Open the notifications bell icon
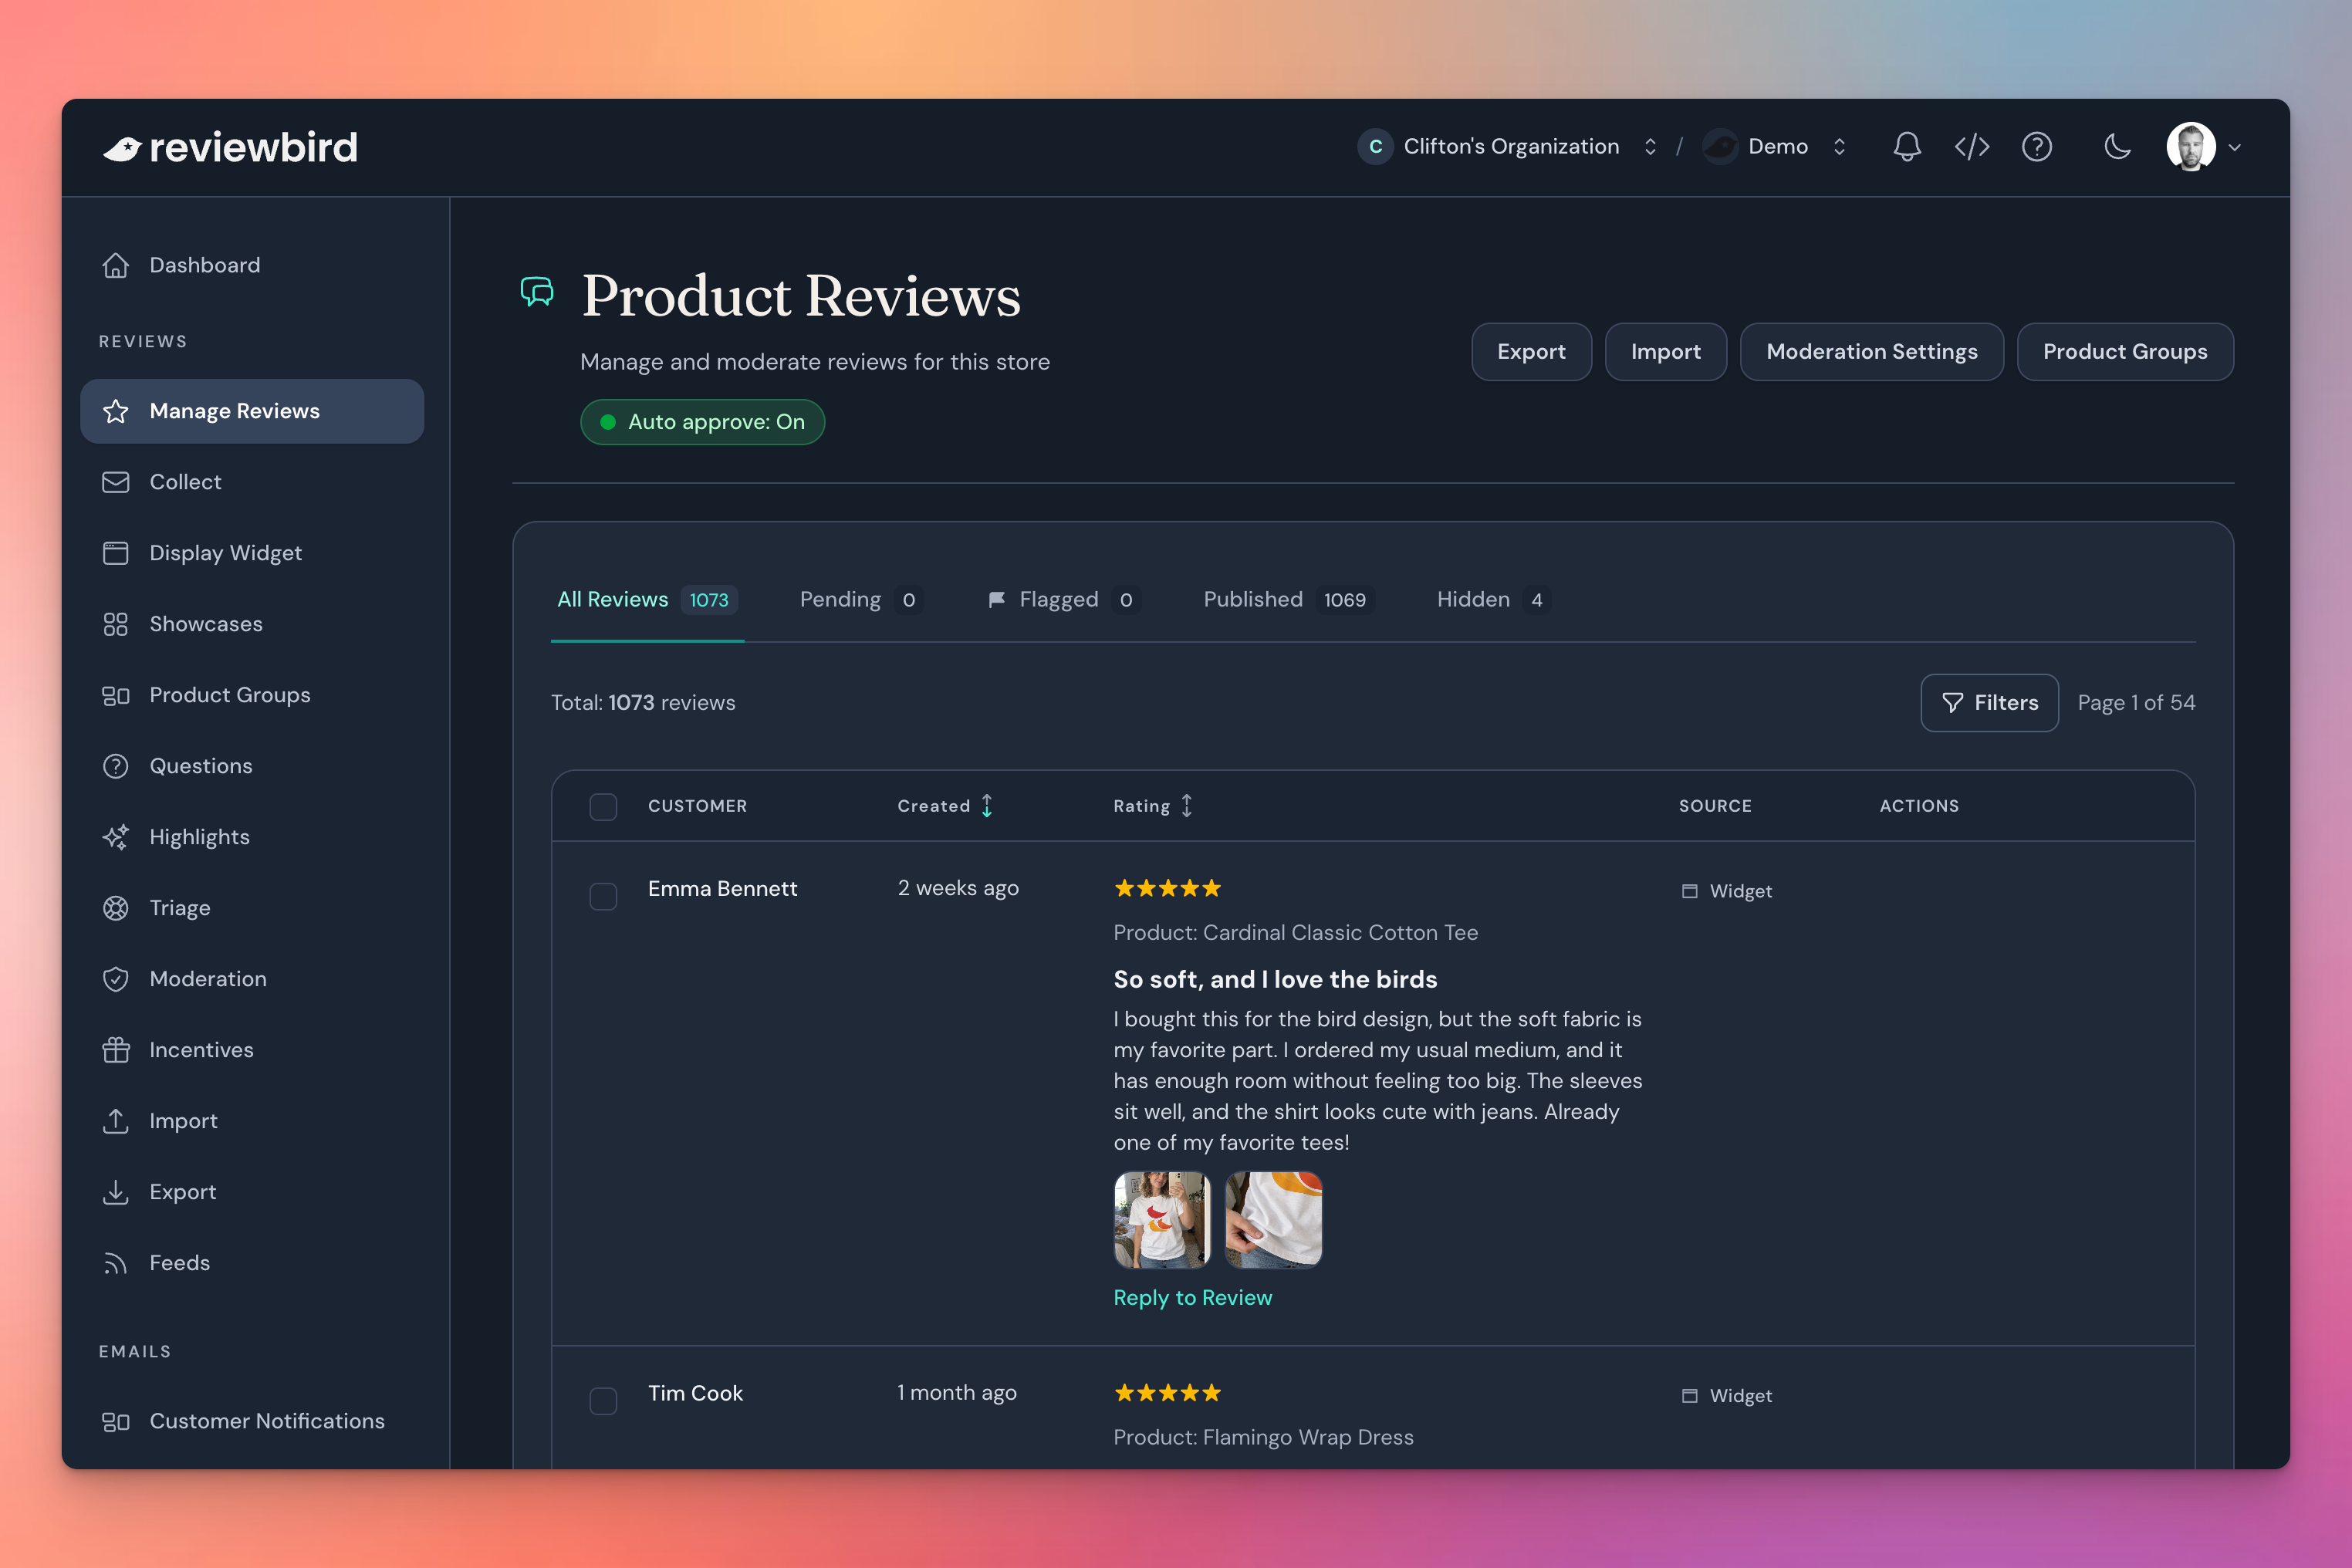Image resolution: width=2352 pixels, height=1568 pixels. (1907, 147)
